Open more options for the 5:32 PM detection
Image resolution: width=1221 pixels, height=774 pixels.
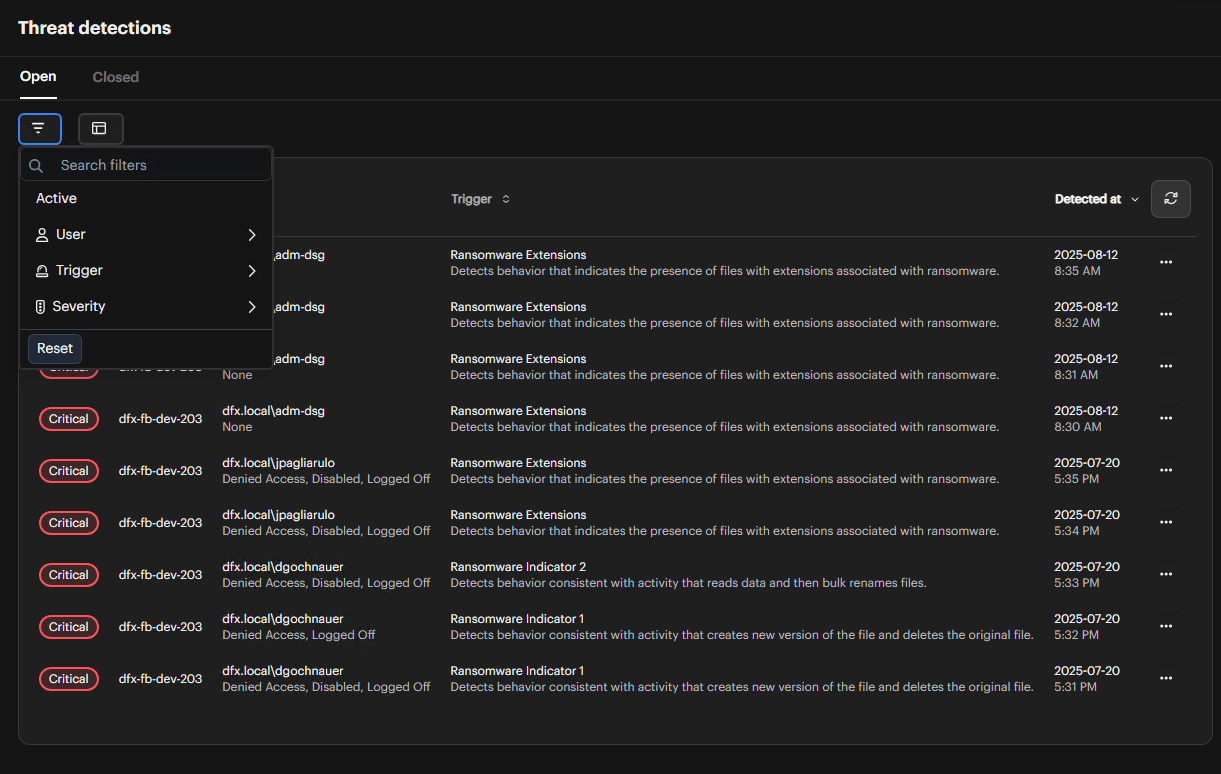[x=1166, y=627]
